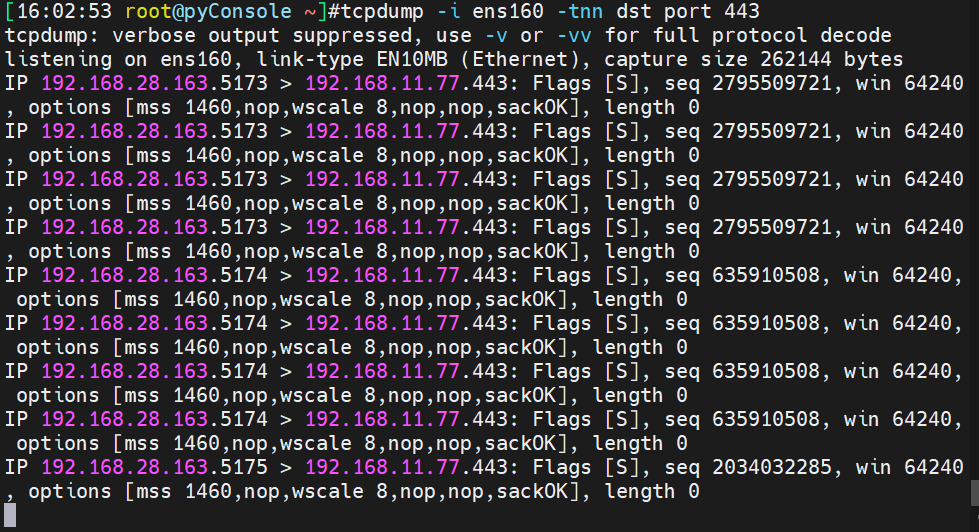Viewport: 979px width, 532px height.
Task: Click the scrollbar thumb on the right edge
Action: coord(974,492)
